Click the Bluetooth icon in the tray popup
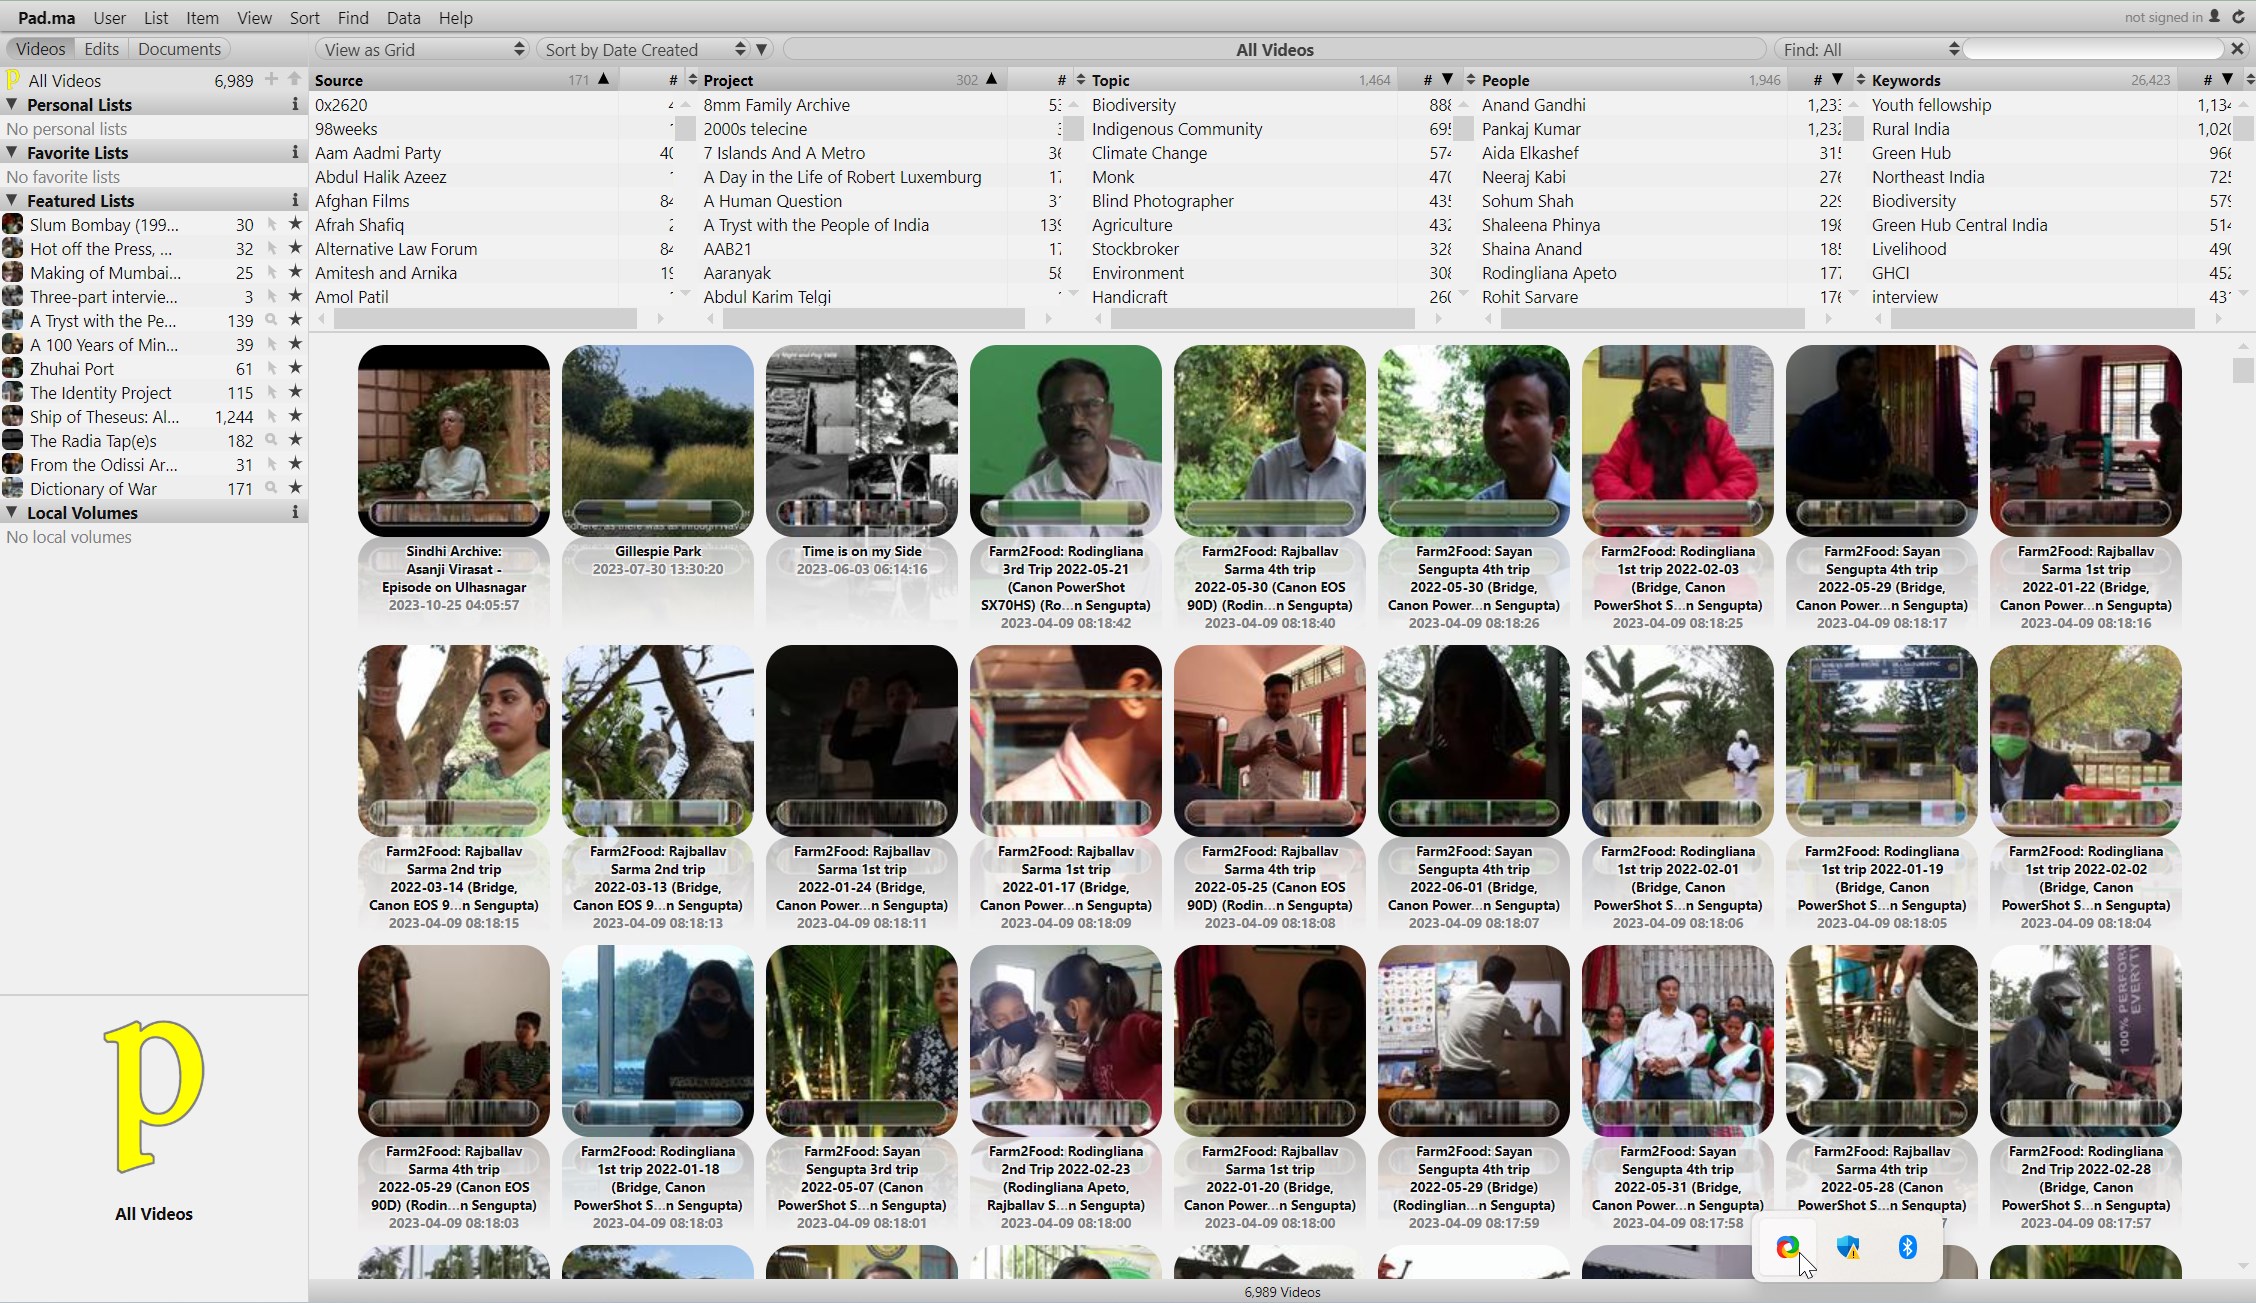Screen dimensions: 2256x1303 pos(1907,1246)
